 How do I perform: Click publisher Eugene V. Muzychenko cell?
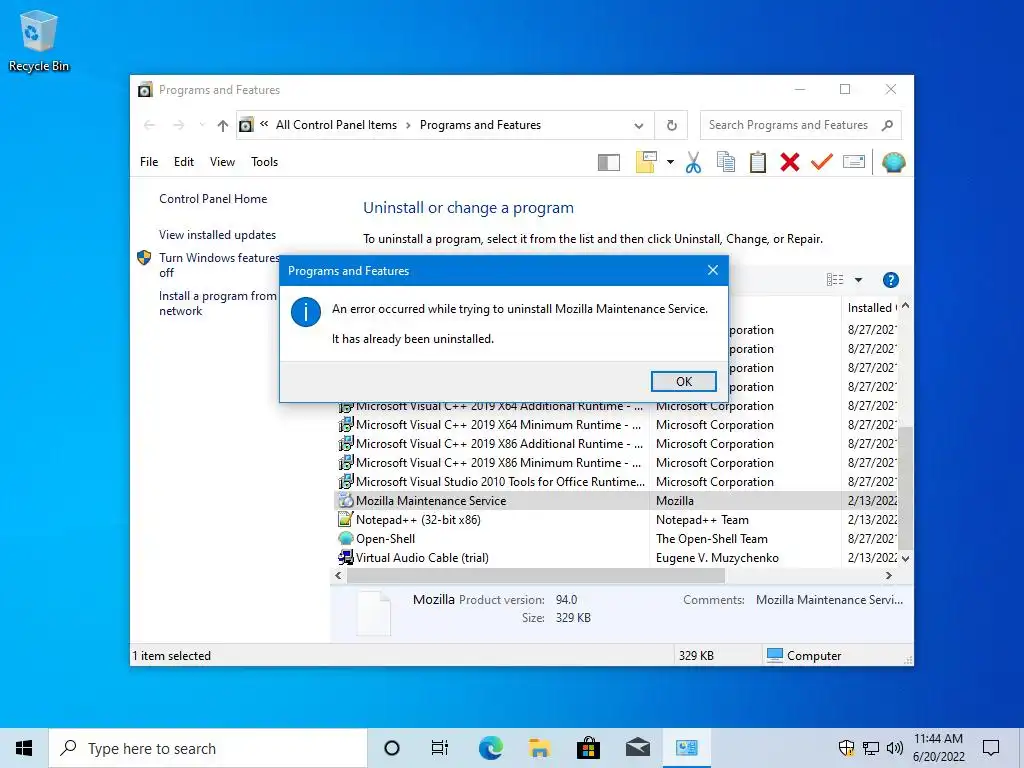(x=717, y=558)
